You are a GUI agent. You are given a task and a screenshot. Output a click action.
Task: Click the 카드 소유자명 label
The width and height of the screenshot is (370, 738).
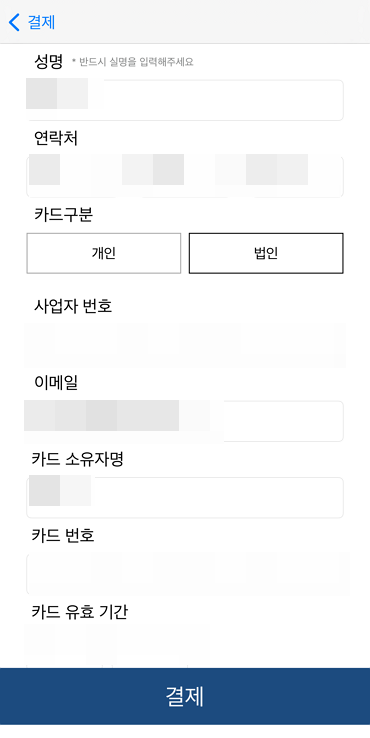tap(78, 459)
